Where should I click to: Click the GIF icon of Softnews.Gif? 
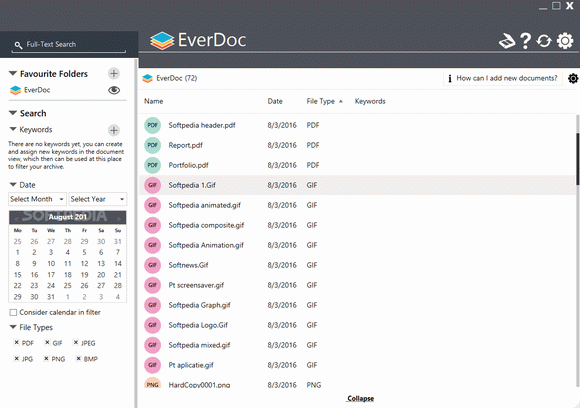pos(152,265)
